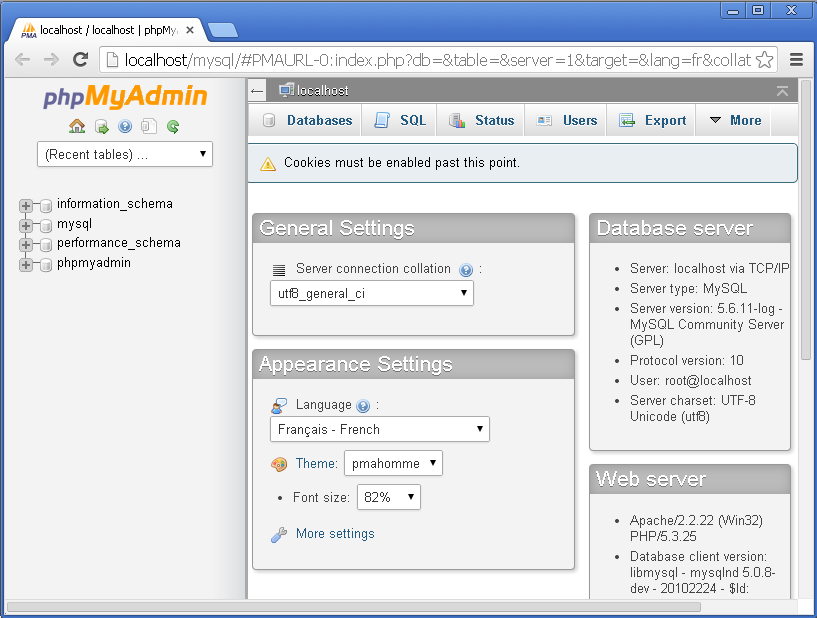Open phpMyAdmin documentation question-mark icon
This screenshot has width=817, height=618.
125,126
